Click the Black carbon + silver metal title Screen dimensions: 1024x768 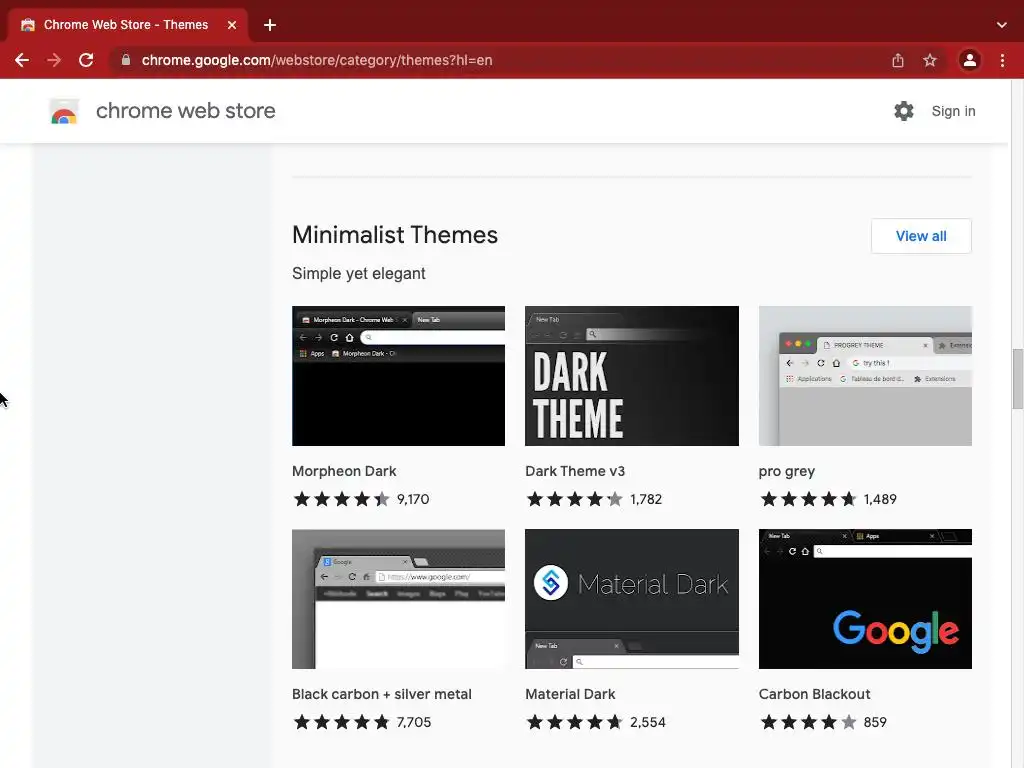coord(381,694)
